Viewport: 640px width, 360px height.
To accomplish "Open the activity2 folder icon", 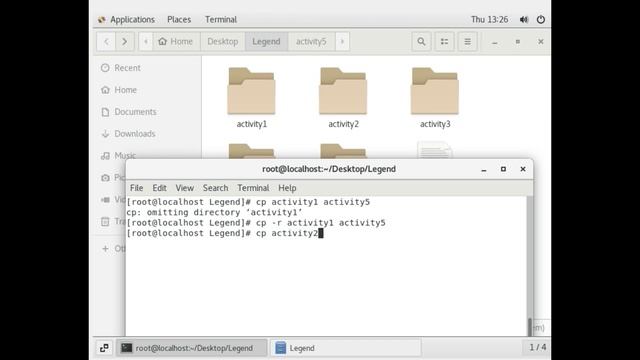I will pyautogui.click(x=343, y=91).
